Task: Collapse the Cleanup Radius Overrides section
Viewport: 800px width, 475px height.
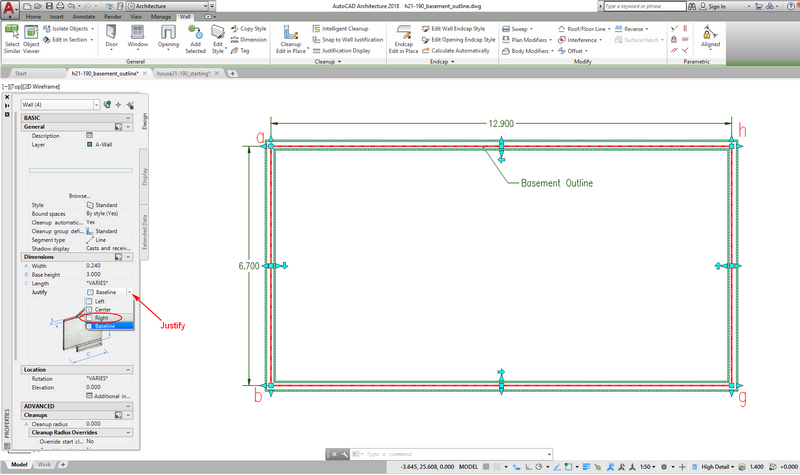Action: pyautogui.click(x=128, y=433)
